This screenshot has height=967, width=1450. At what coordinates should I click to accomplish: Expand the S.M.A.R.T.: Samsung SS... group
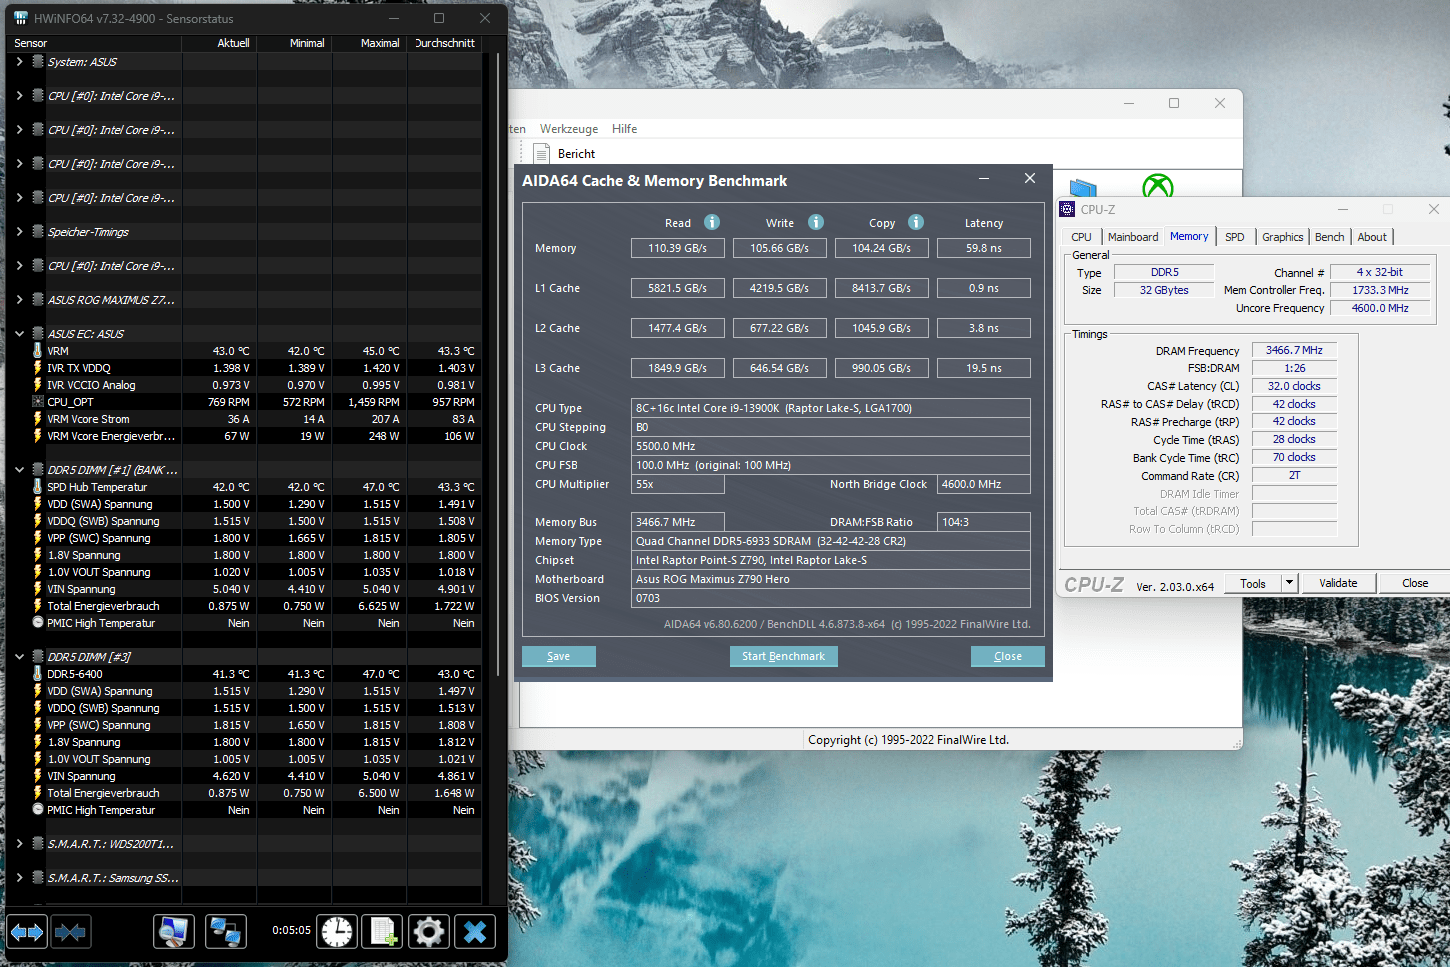point(19,877)
